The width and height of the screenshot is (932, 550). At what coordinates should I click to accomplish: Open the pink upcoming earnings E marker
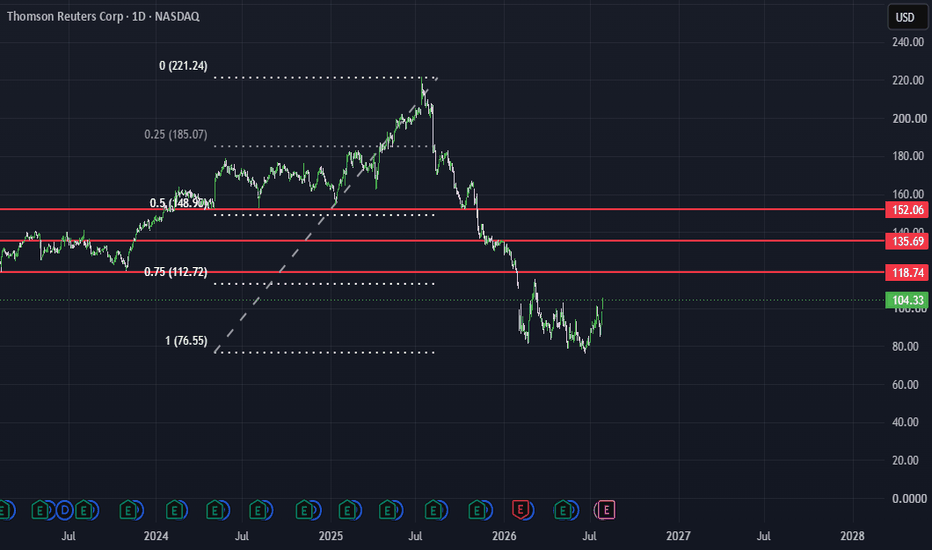click(606, 510)
